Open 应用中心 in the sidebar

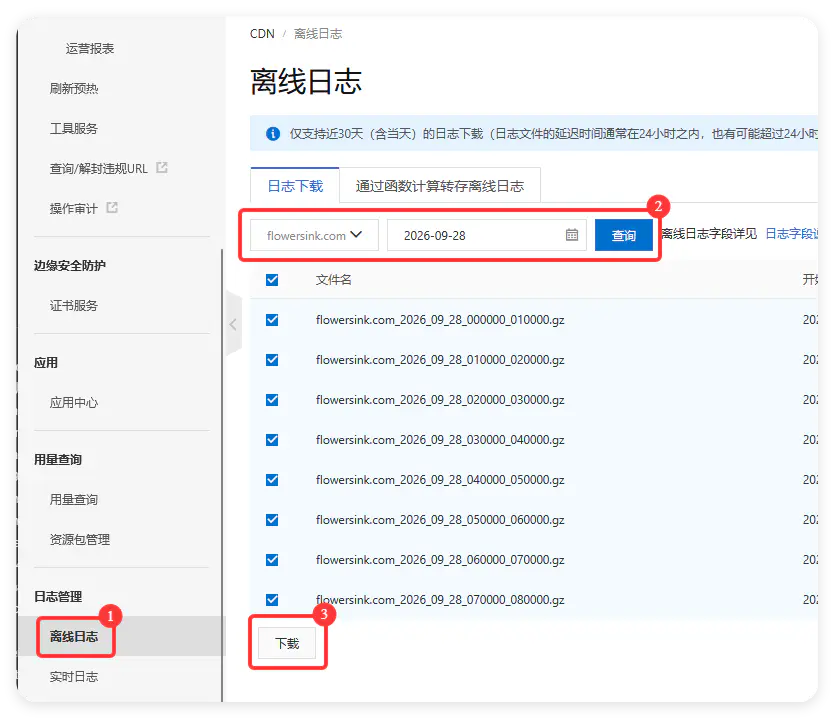[x=74, y=403]
